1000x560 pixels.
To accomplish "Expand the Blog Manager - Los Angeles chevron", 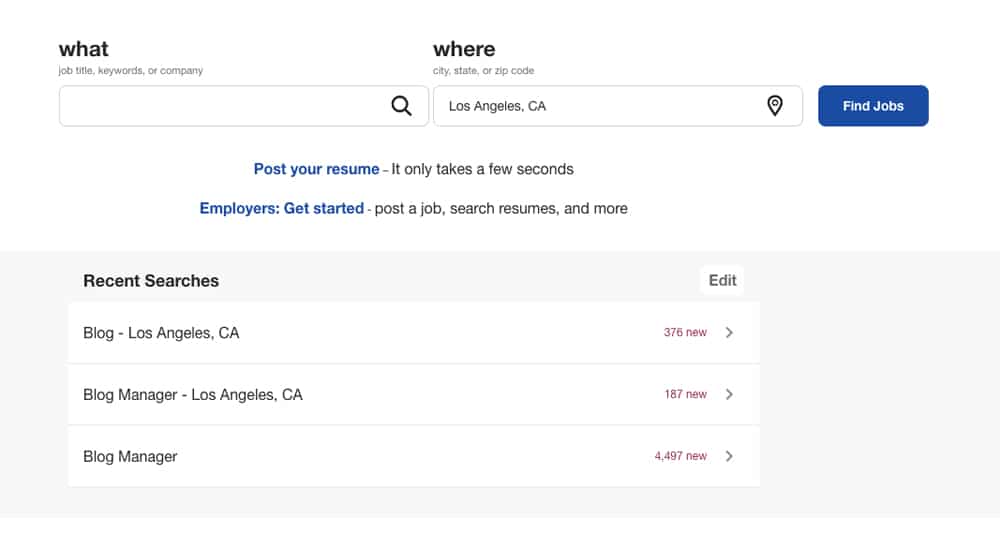I will click(x=729, y=394).
